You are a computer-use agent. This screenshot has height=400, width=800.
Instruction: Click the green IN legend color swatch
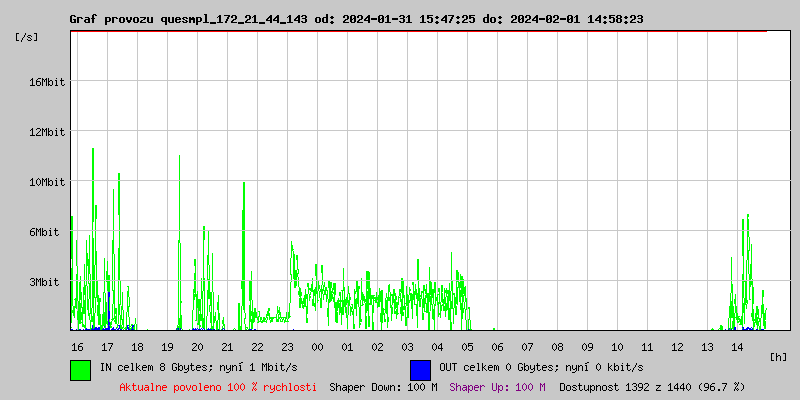tap(80, 369)
